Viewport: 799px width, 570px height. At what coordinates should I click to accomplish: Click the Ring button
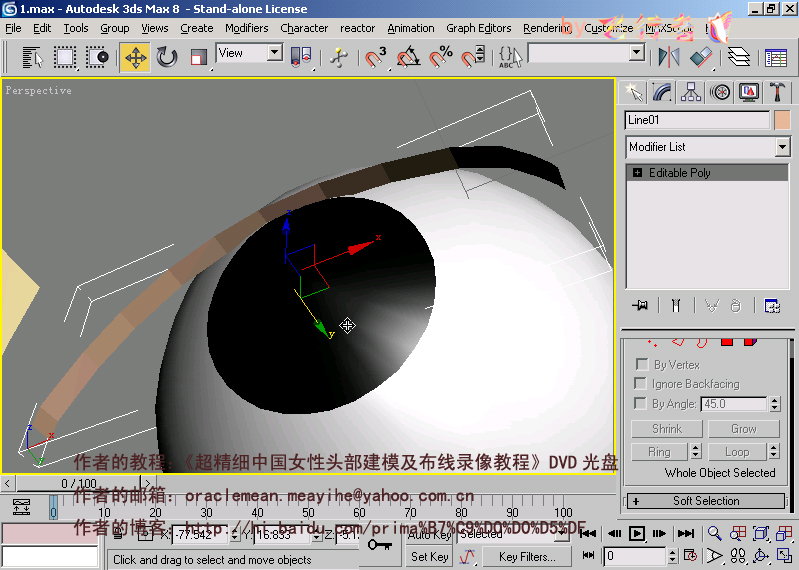pyautogui.click(x=659, y=452)
